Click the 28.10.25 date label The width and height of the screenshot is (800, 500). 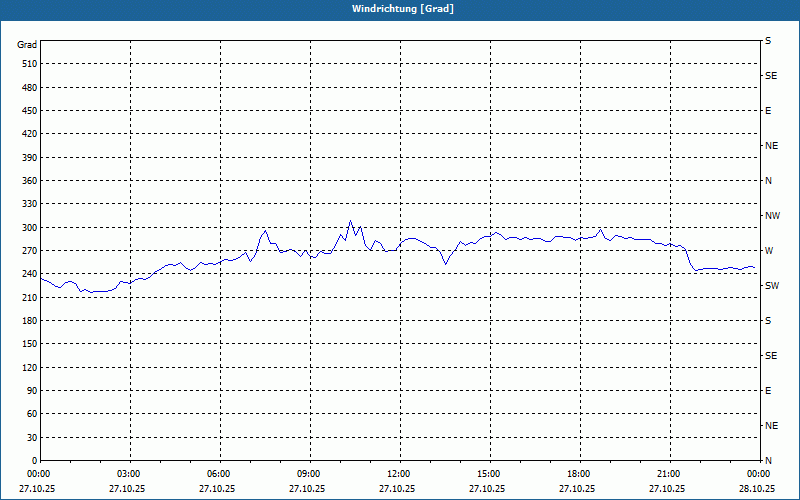coord(757,489)
